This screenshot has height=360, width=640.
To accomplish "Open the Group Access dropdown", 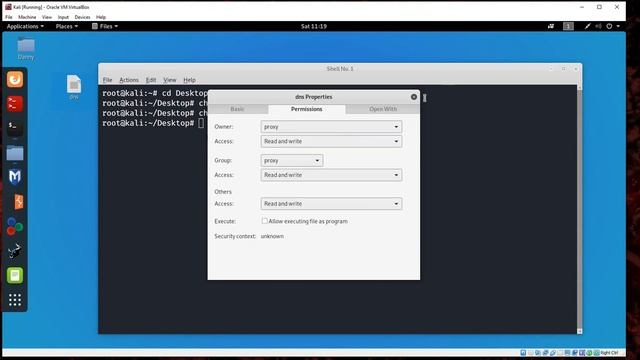I will 331,175.
